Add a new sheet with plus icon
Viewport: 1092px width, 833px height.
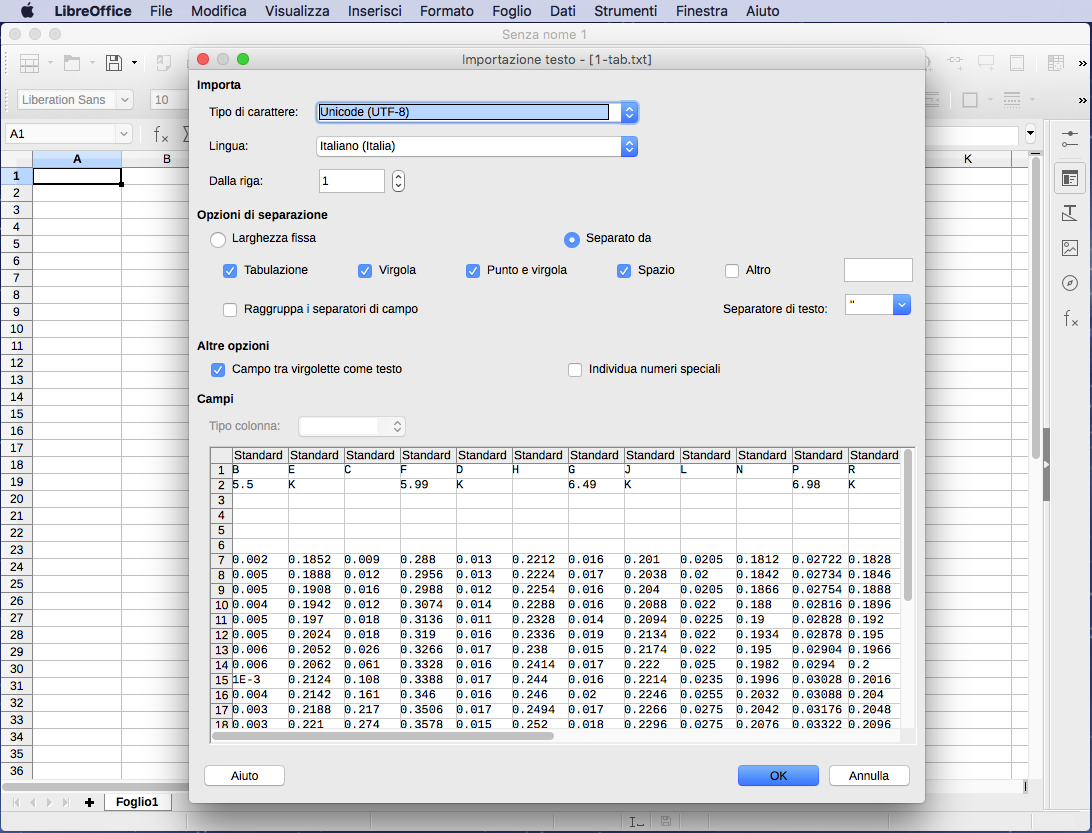(x=90, y=802)
